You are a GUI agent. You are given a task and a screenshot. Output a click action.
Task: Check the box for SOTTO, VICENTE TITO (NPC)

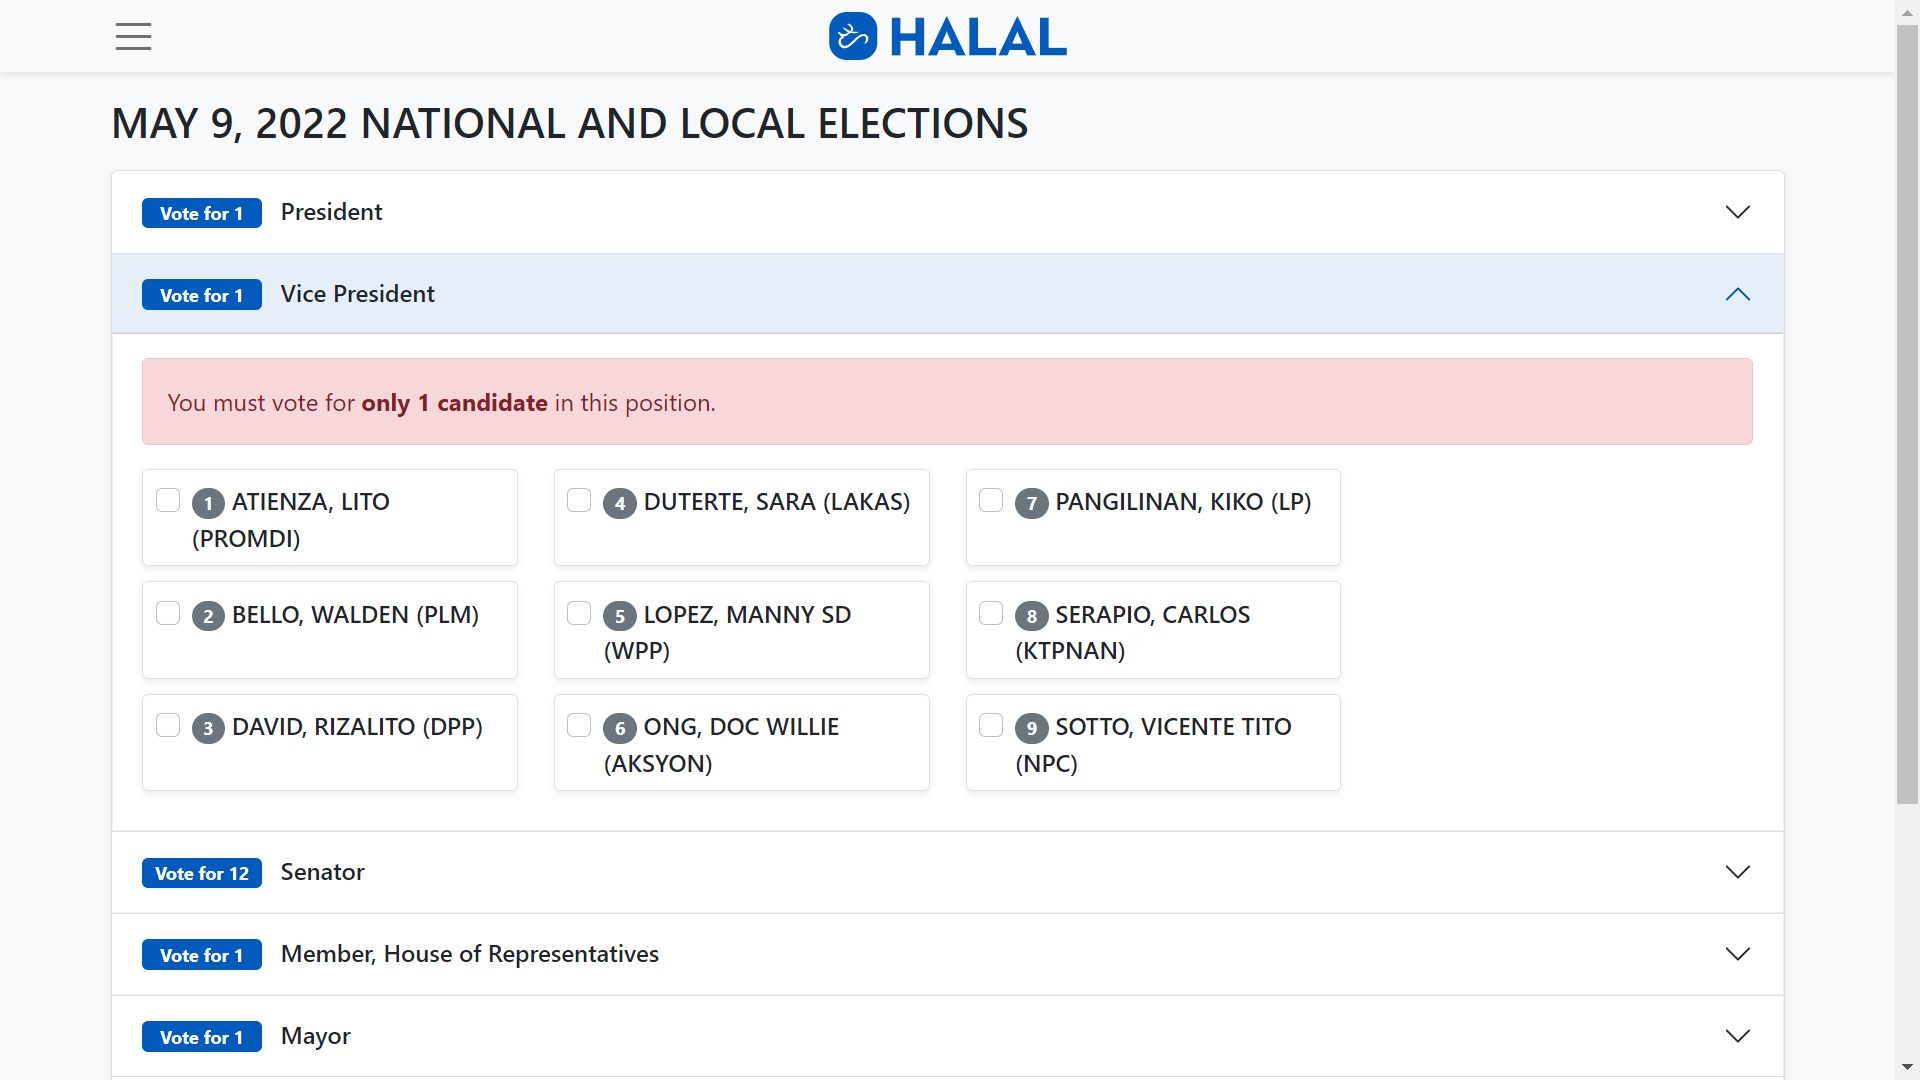991,726
